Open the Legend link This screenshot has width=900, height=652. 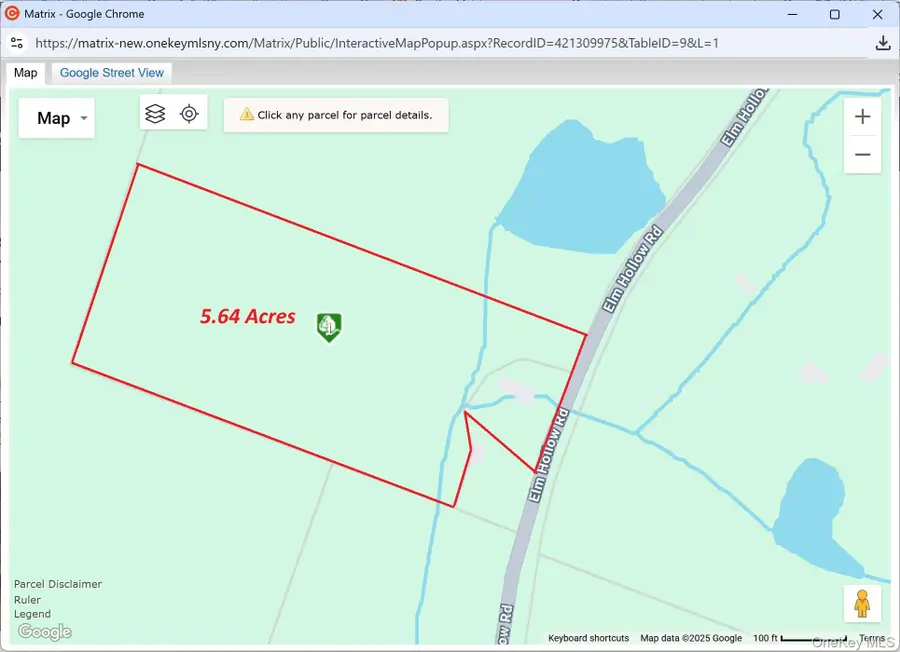click(x=32, y=614)
